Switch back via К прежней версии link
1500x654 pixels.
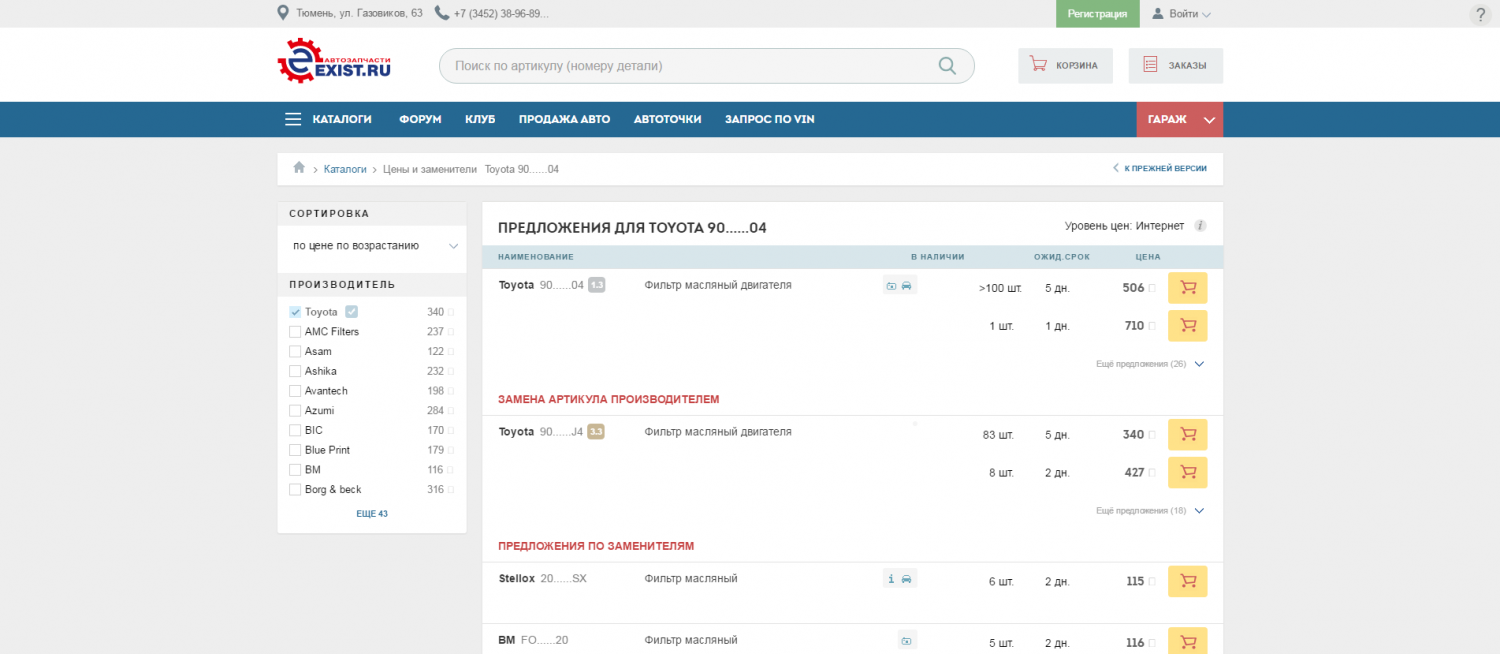point(1160,168)
